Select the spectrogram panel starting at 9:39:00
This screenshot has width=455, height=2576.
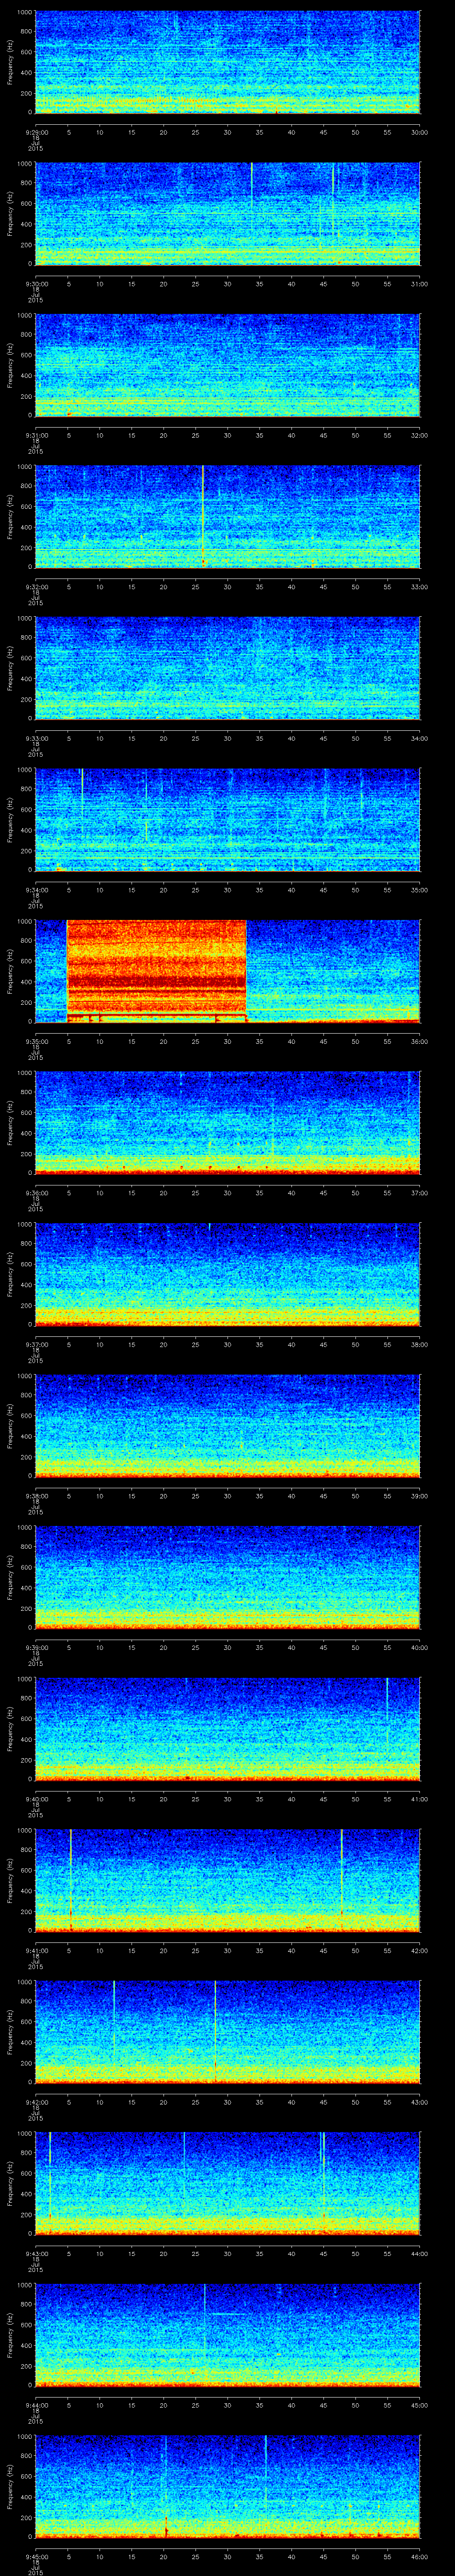click(227, 1577)
